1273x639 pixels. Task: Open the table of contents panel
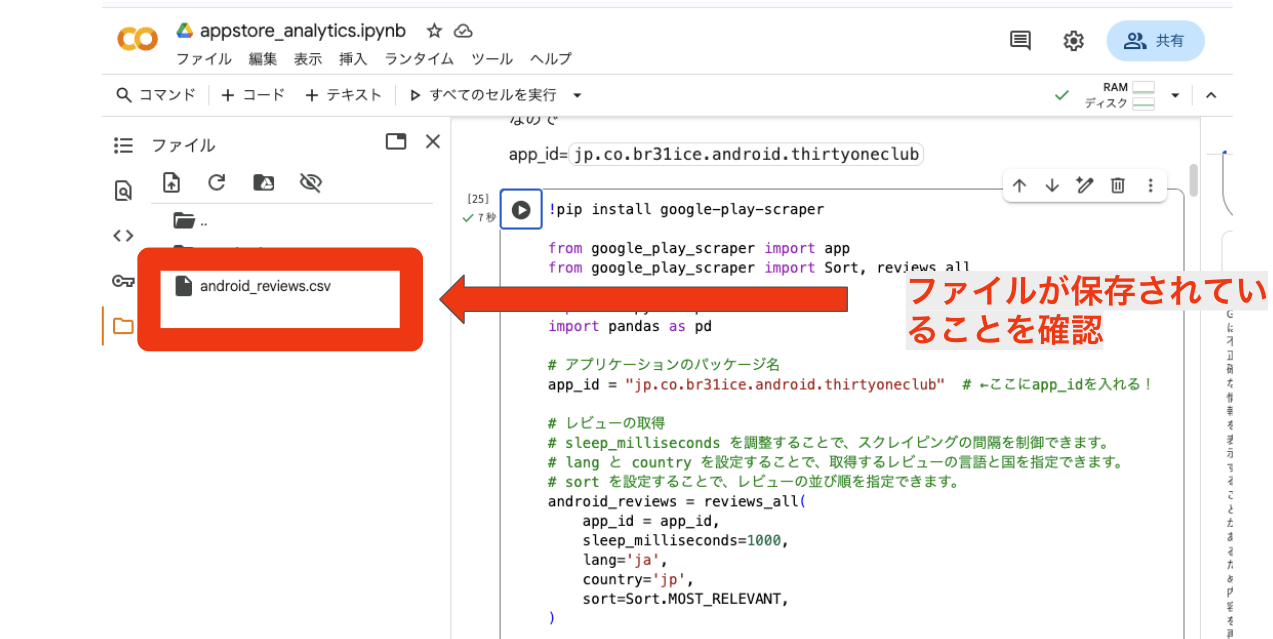123,145
